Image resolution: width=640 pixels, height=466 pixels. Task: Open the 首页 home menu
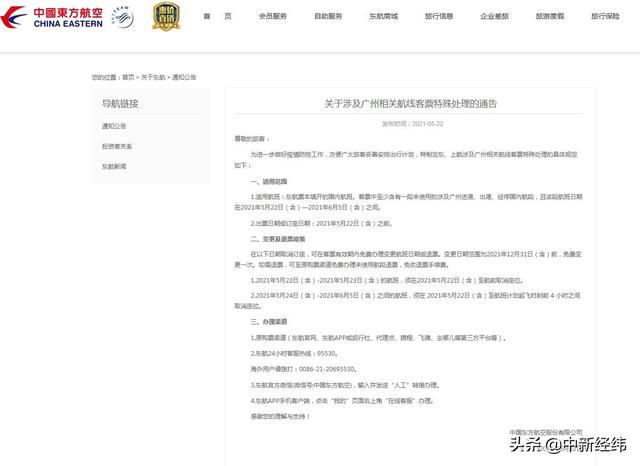click(x=217, y=17)
